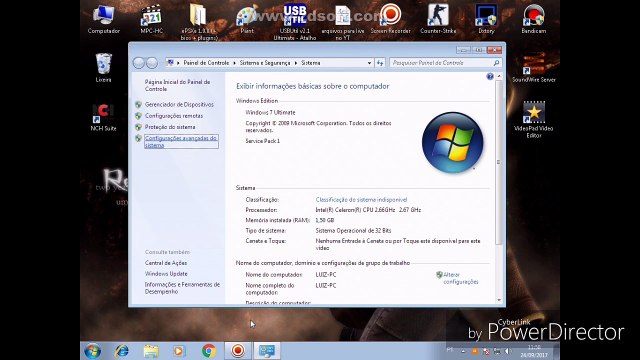The width and height of the screenshot is (640, 360).
Task: Go back with the navigation back arrow
Action: click(x=139, y=63)
